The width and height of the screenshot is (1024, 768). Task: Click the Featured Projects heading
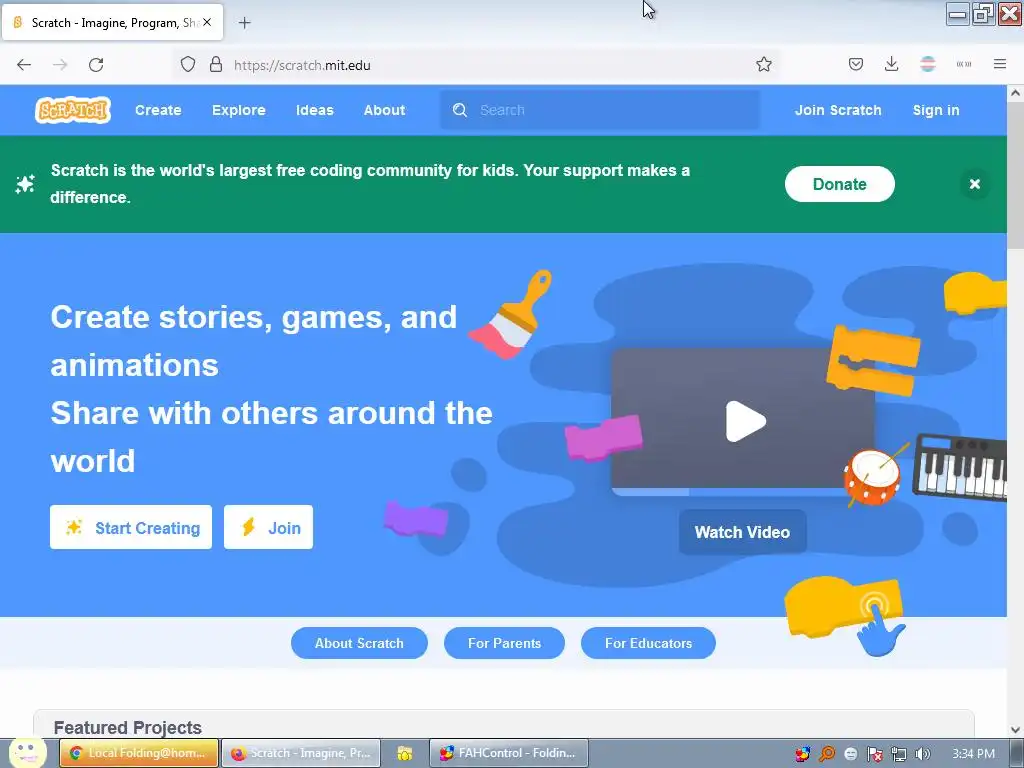click(127, 728)
